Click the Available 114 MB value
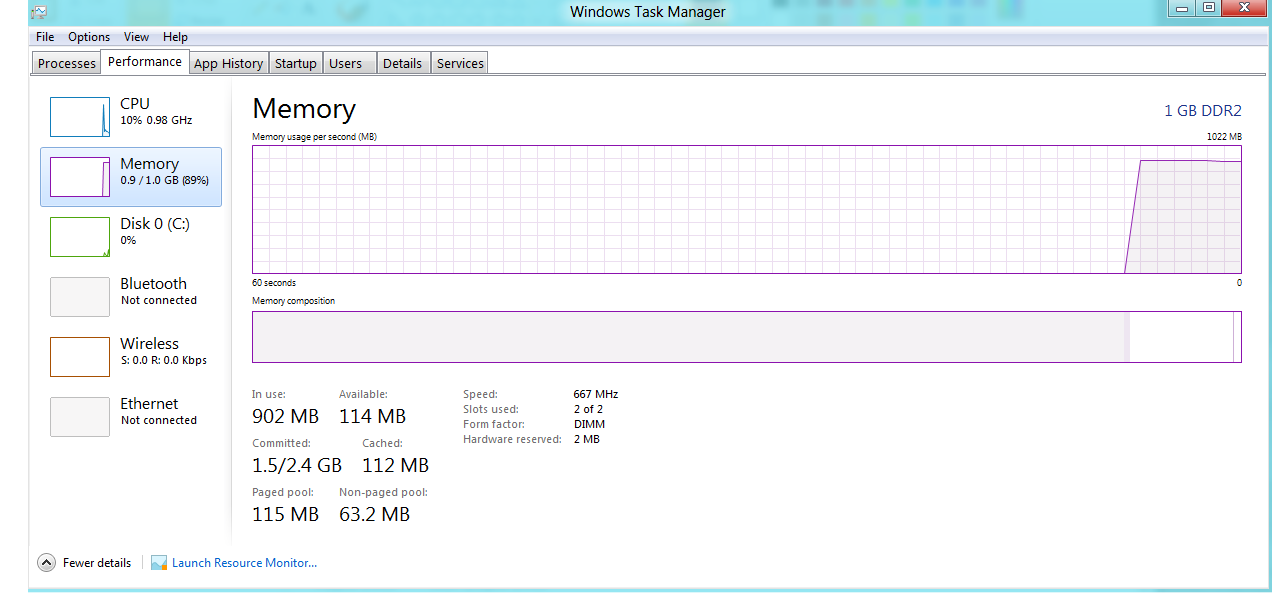 372,416
